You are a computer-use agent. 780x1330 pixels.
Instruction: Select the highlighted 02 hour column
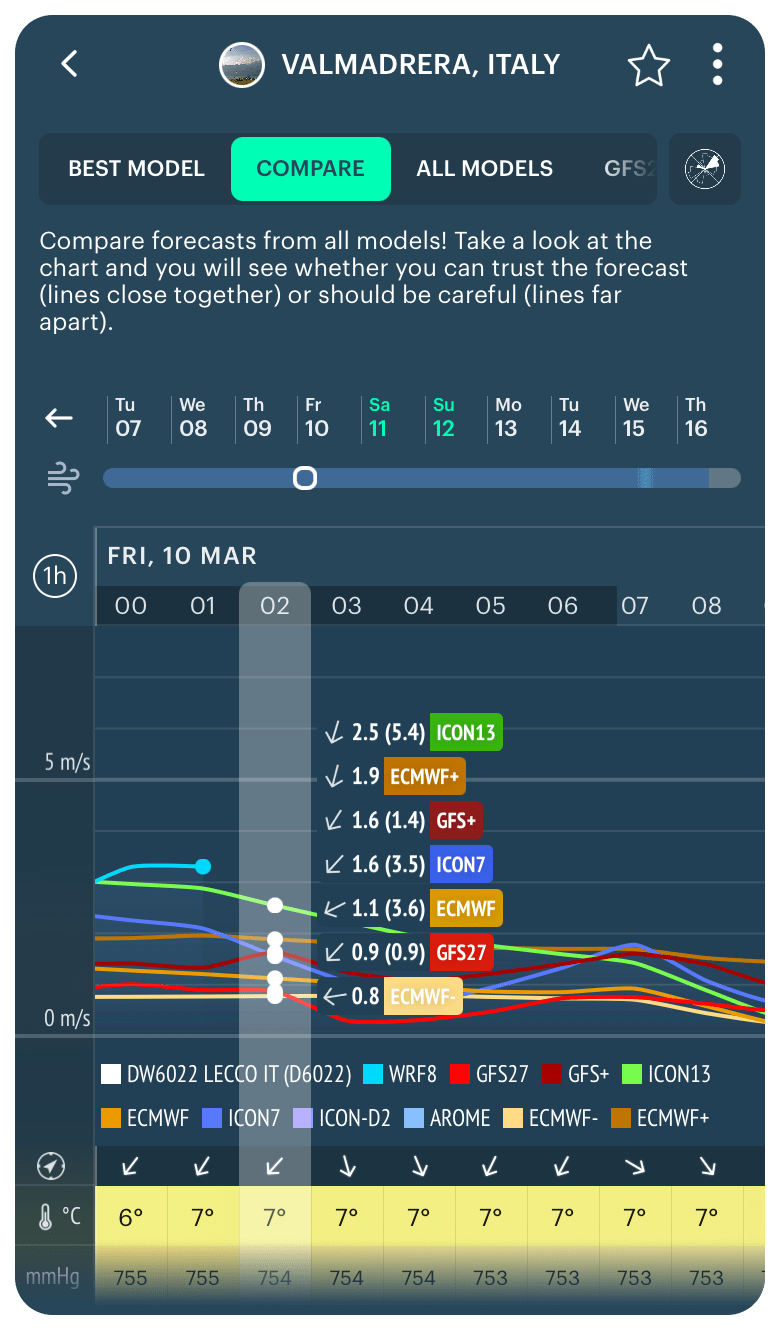[x=274, y=605]
